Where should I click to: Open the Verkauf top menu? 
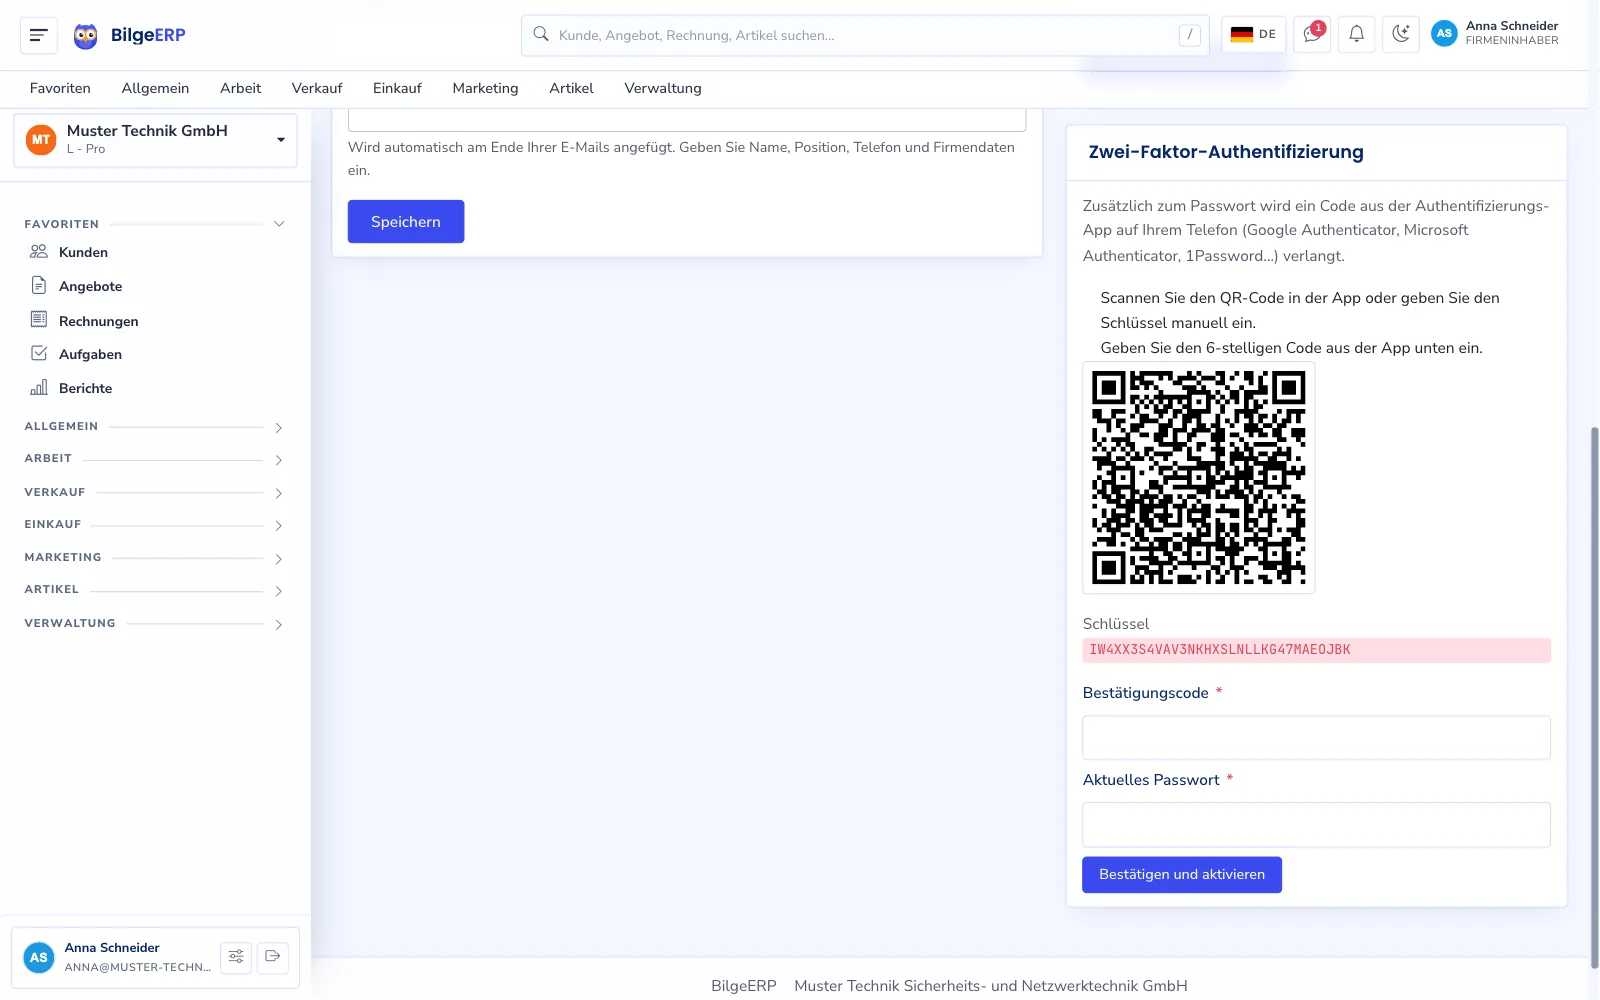[x=317, y=88]
